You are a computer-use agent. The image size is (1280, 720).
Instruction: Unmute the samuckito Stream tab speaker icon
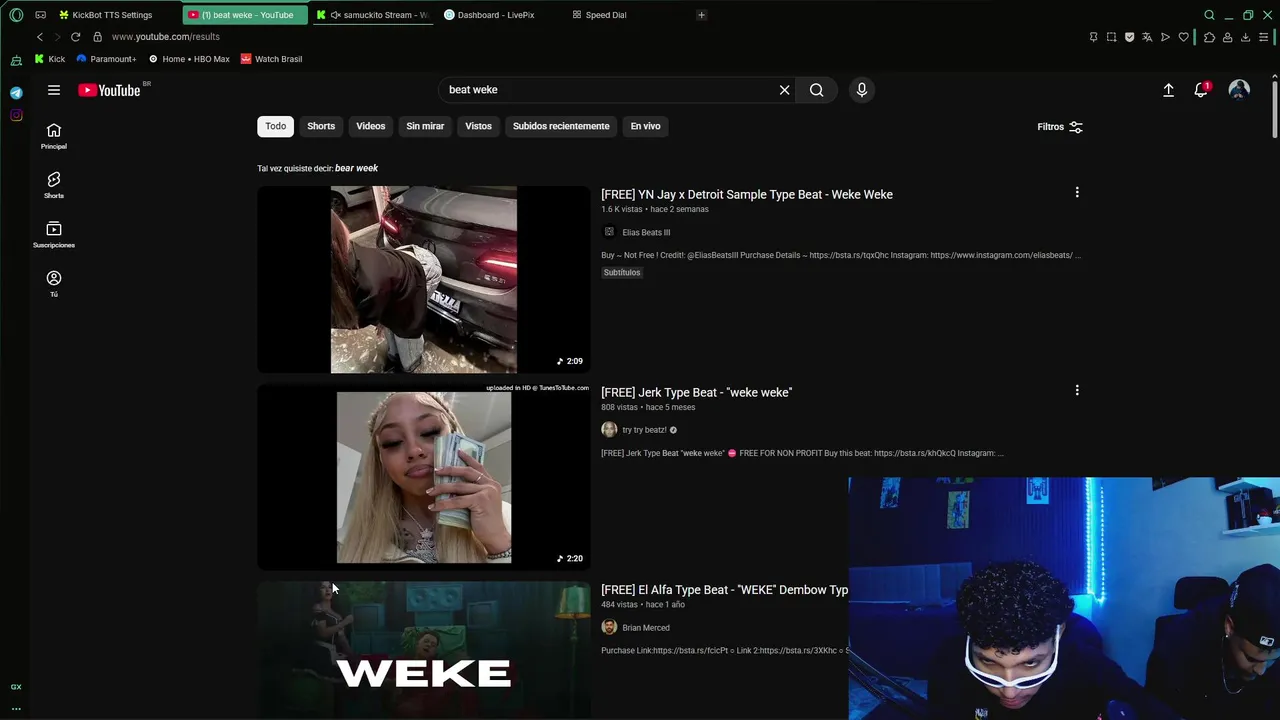click(335, 15)
